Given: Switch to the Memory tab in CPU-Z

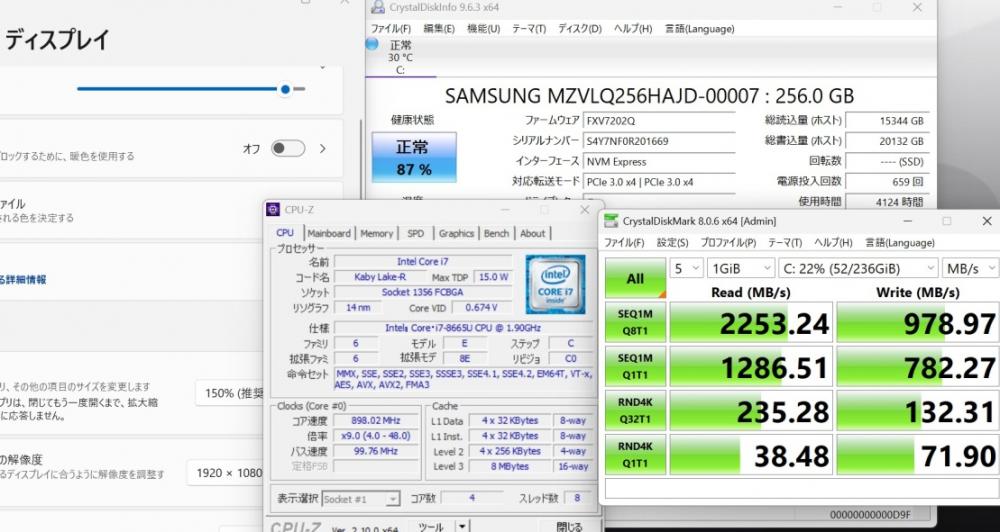Looking at the screenshot, I should click(376, 233).
